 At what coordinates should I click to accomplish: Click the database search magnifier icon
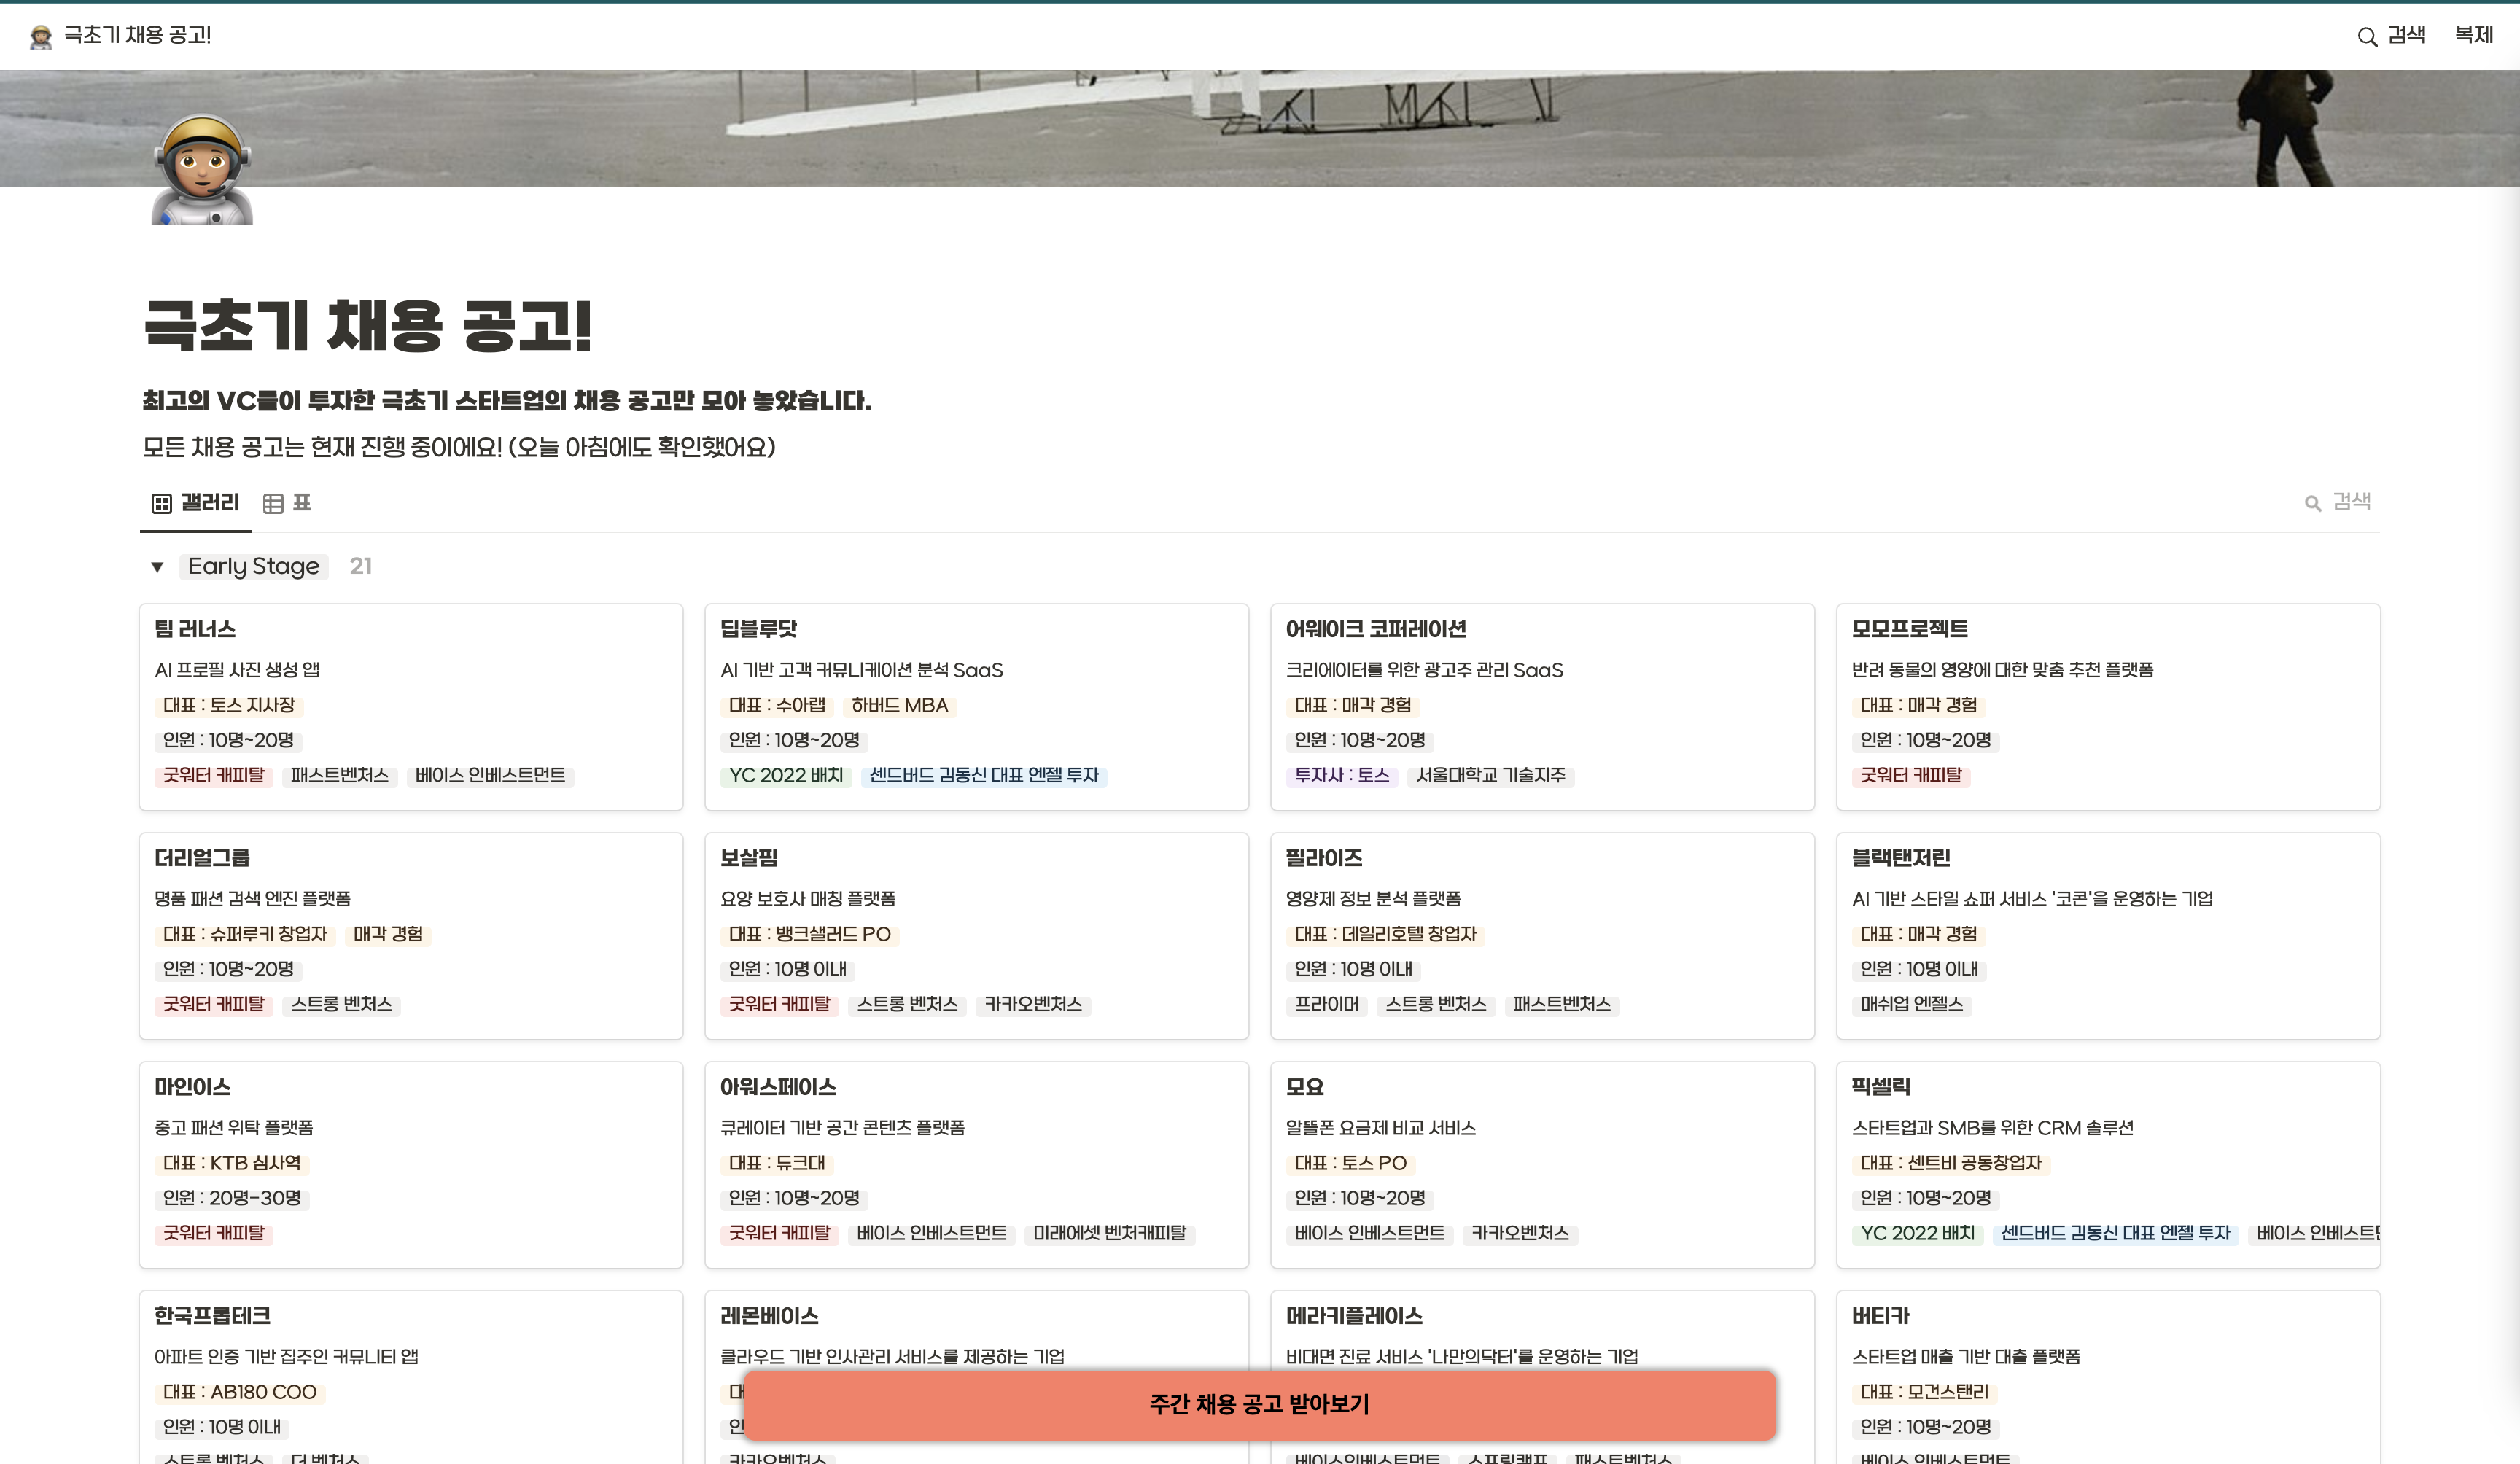pos(2312,503)
